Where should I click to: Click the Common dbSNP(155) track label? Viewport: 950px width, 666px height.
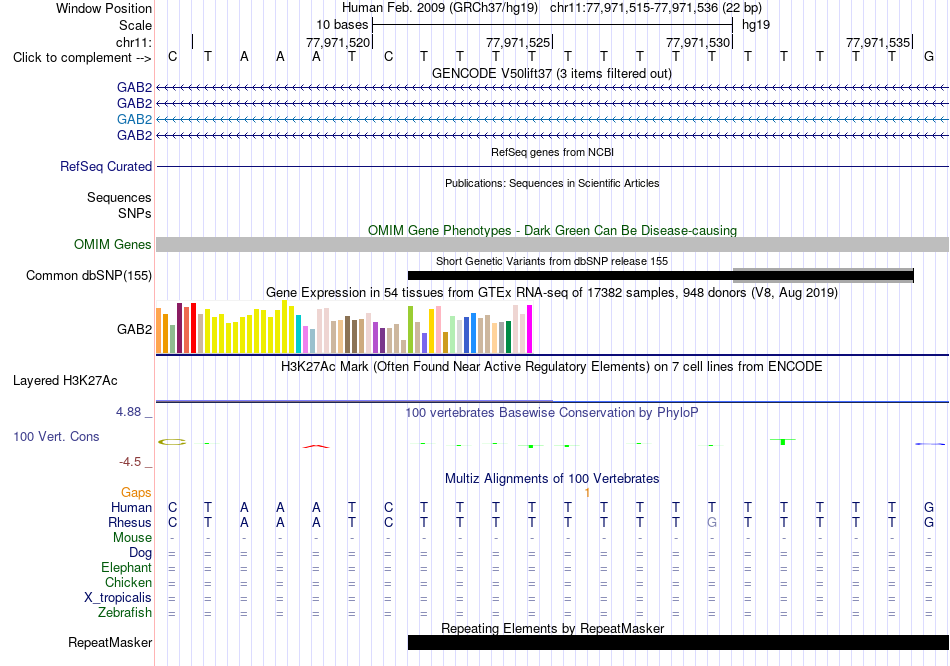point(89,275)
